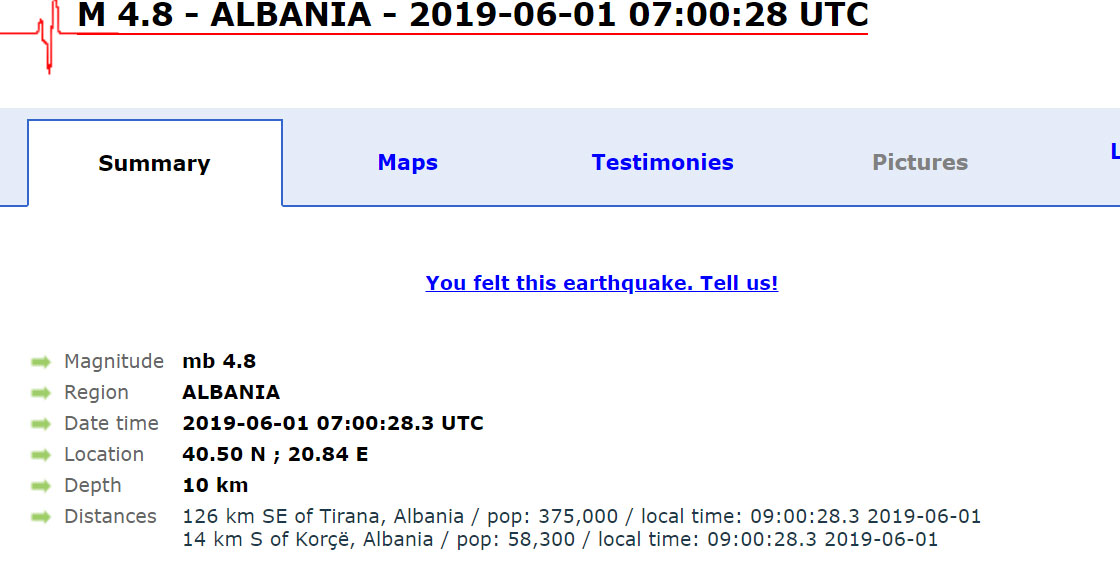Click the 40.50 N ; 20.84 E coordinates

275,454
